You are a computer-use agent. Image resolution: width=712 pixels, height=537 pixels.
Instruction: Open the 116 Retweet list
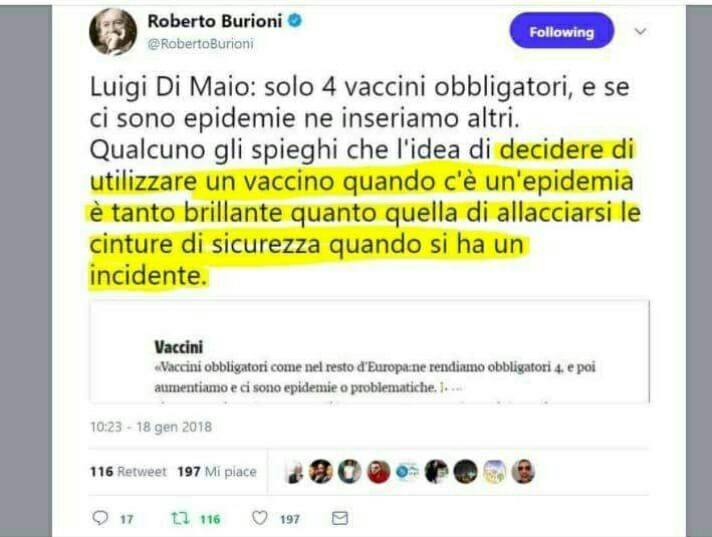click(129, 472)
